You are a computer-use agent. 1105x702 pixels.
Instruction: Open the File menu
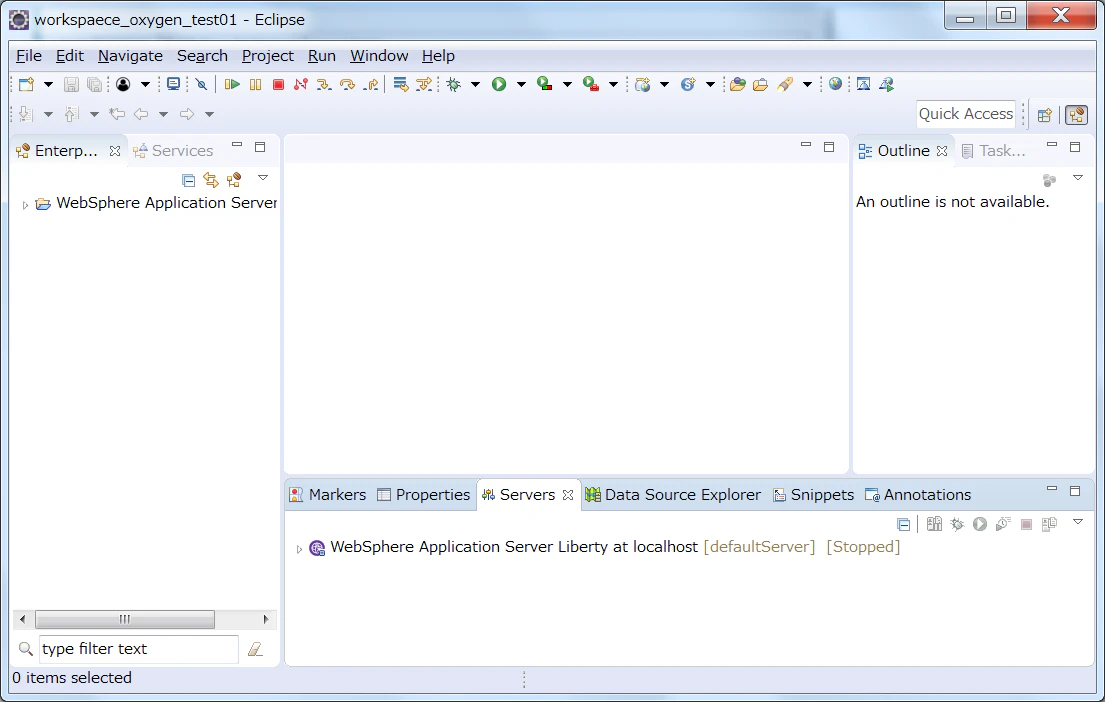coord(29,56)
